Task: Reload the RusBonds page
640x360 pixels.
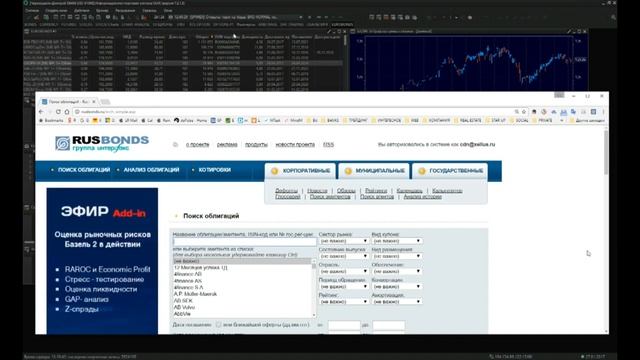Action: [x=58, y=111]
